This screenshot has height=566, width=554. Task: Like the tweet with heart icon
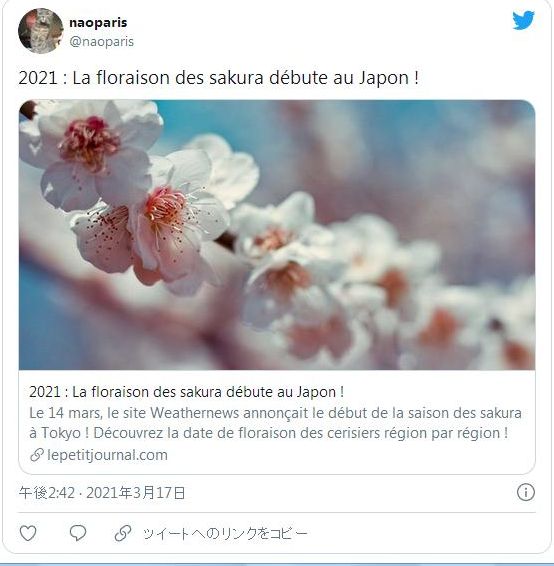(x=28, y=533)
